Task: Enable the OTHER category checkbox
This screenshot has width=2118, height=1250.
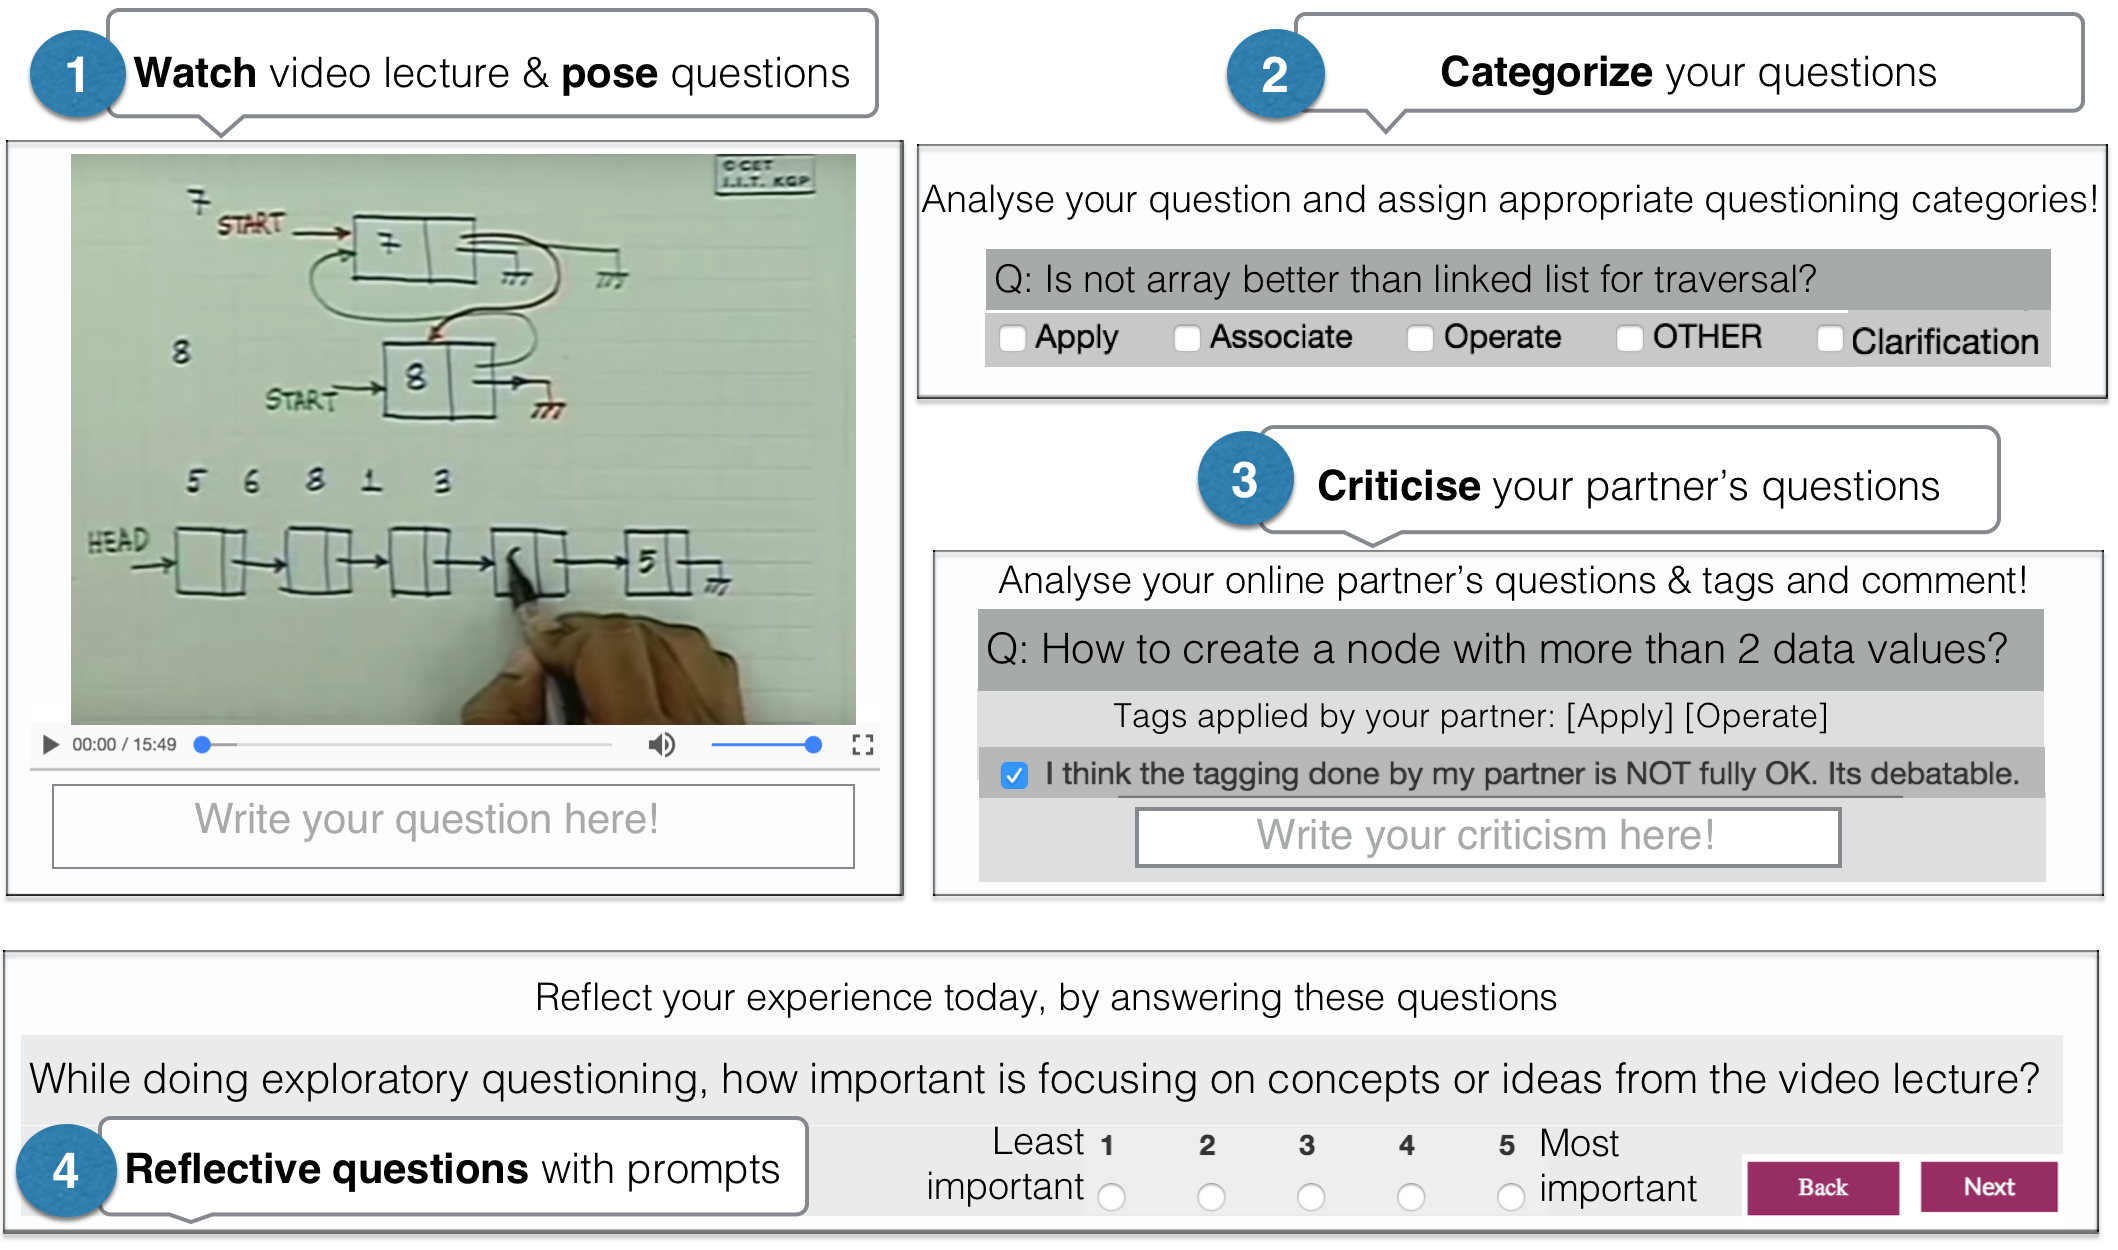Action: click(x=1629, y=339)
